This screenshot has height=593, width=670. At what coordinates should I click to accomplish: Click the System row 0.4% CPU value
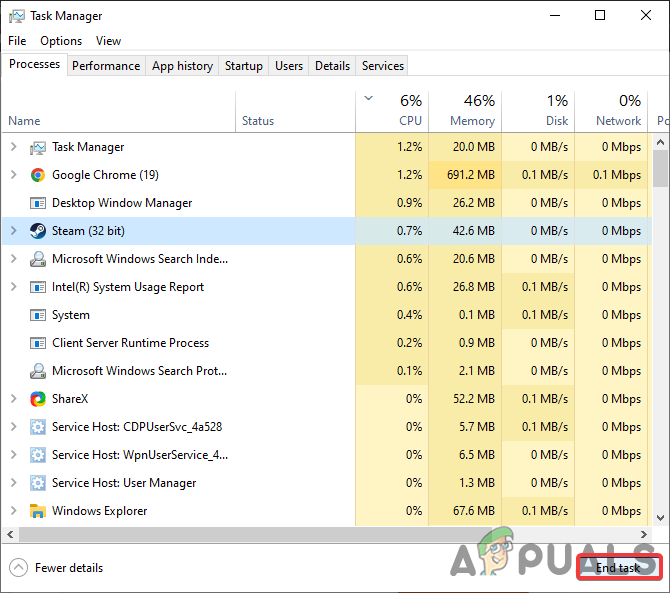[409, 315]
